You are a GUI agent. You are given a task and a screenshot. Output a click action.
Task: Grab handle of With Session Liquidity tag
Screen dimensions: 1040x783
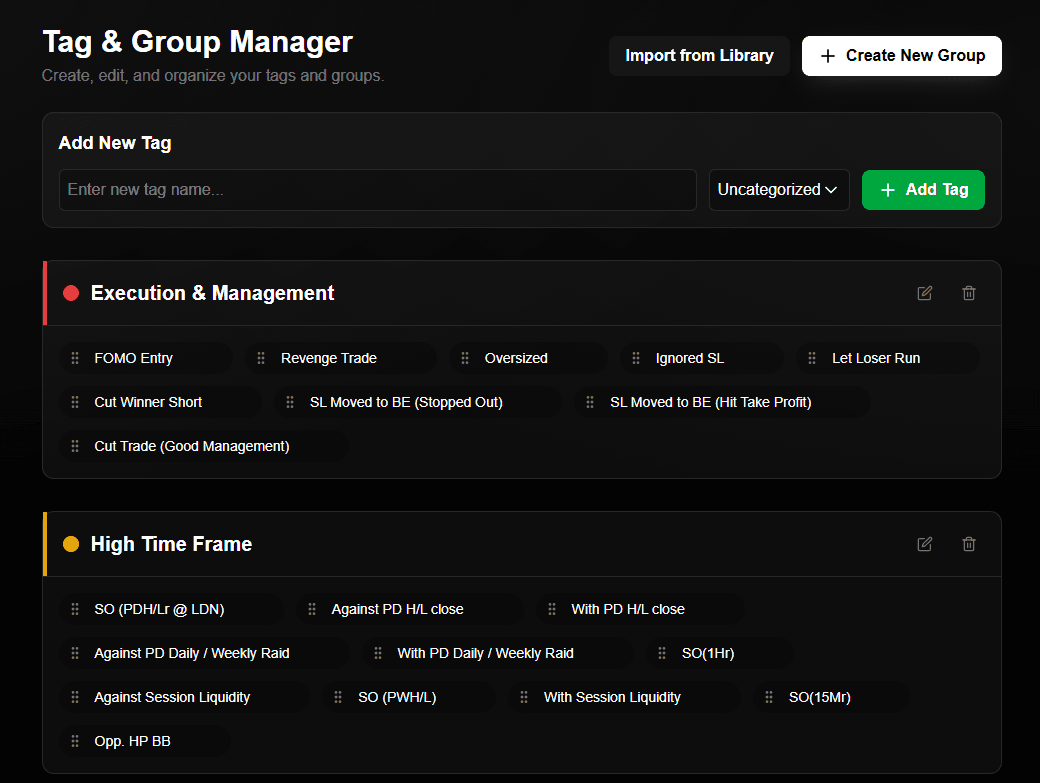tap(524, 697)
